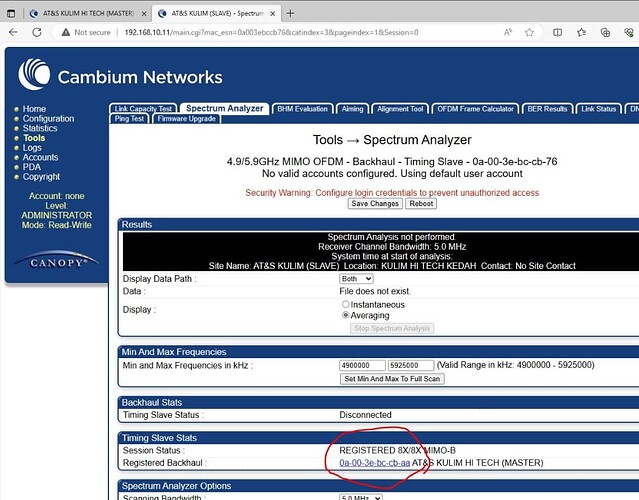Open a new tab with plus icon
Viewport: 639px width, 500px height.
[x=290, y=13]
